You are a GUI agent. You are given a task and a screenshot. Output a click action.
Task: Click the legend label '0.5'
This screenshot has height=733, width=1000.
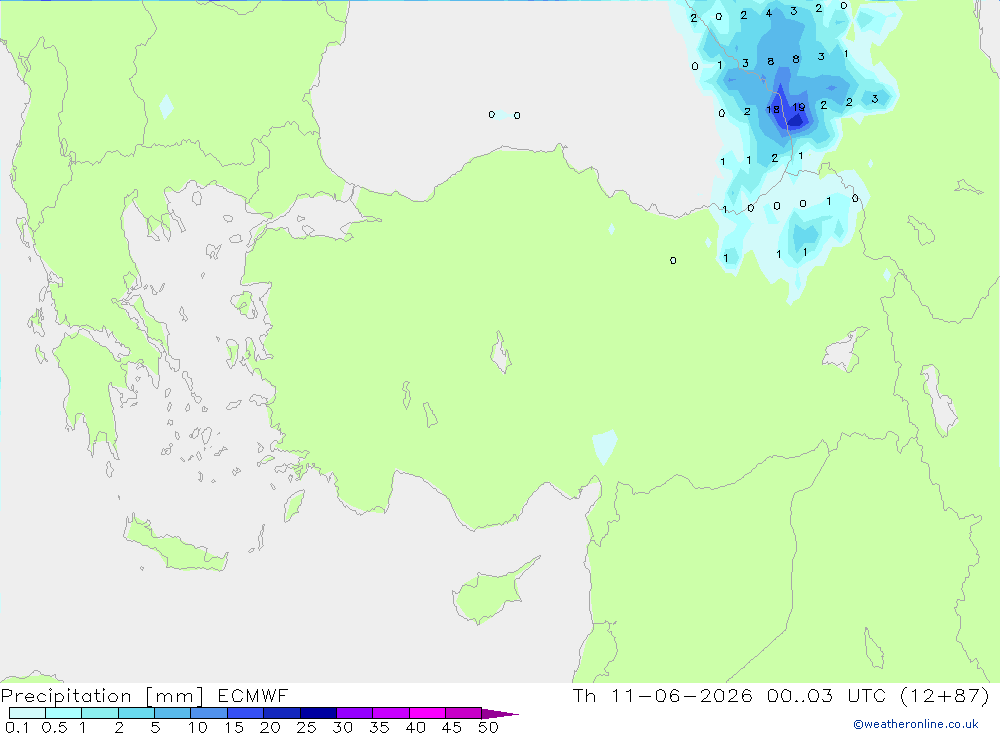(x=54, y=727)
